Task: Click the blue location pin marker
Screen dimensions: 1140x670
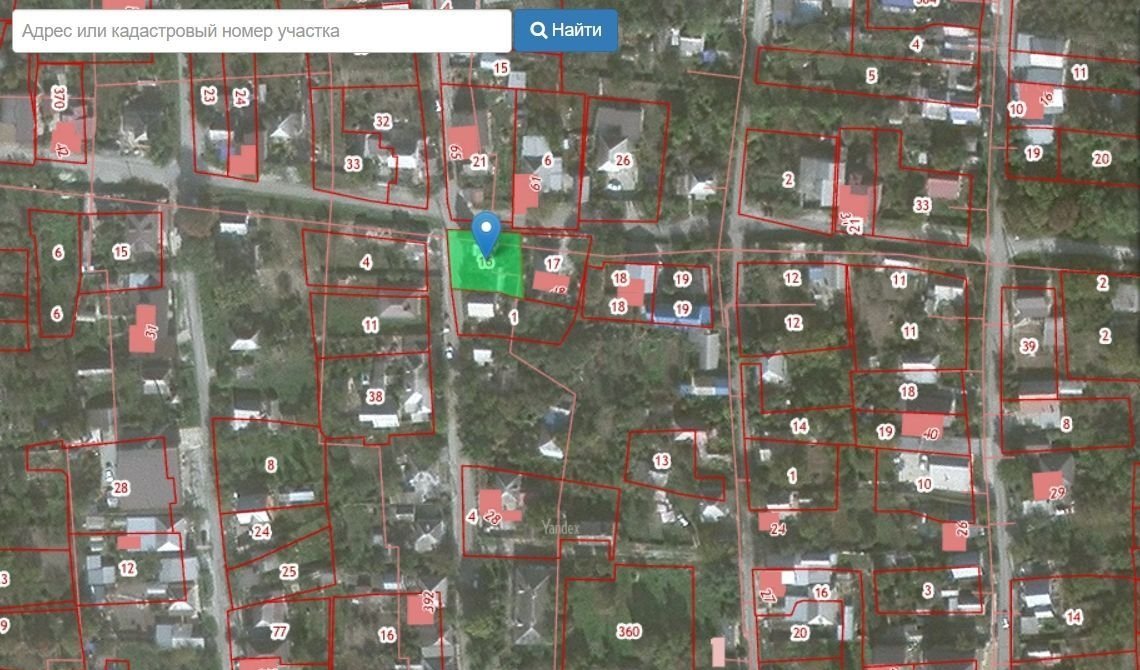Action: click(x=486, y=232)
